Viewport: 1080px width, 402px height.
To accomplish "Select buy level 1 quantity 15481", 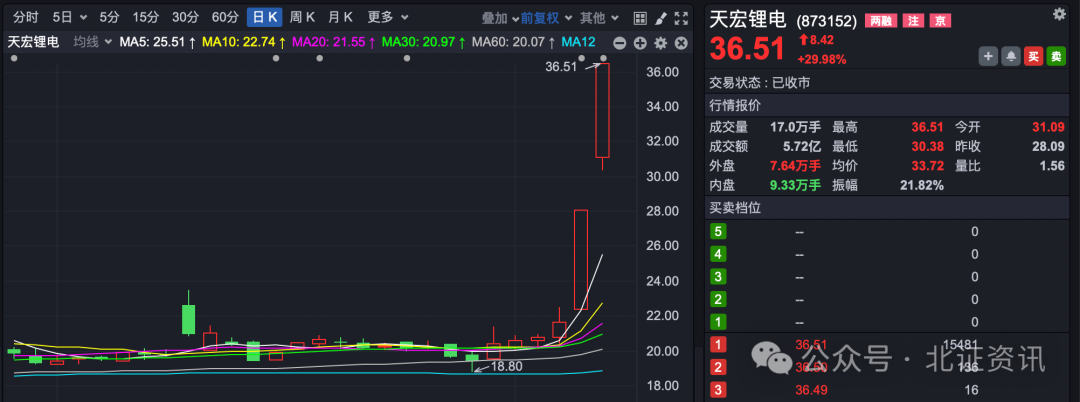I will coord(960,345).
